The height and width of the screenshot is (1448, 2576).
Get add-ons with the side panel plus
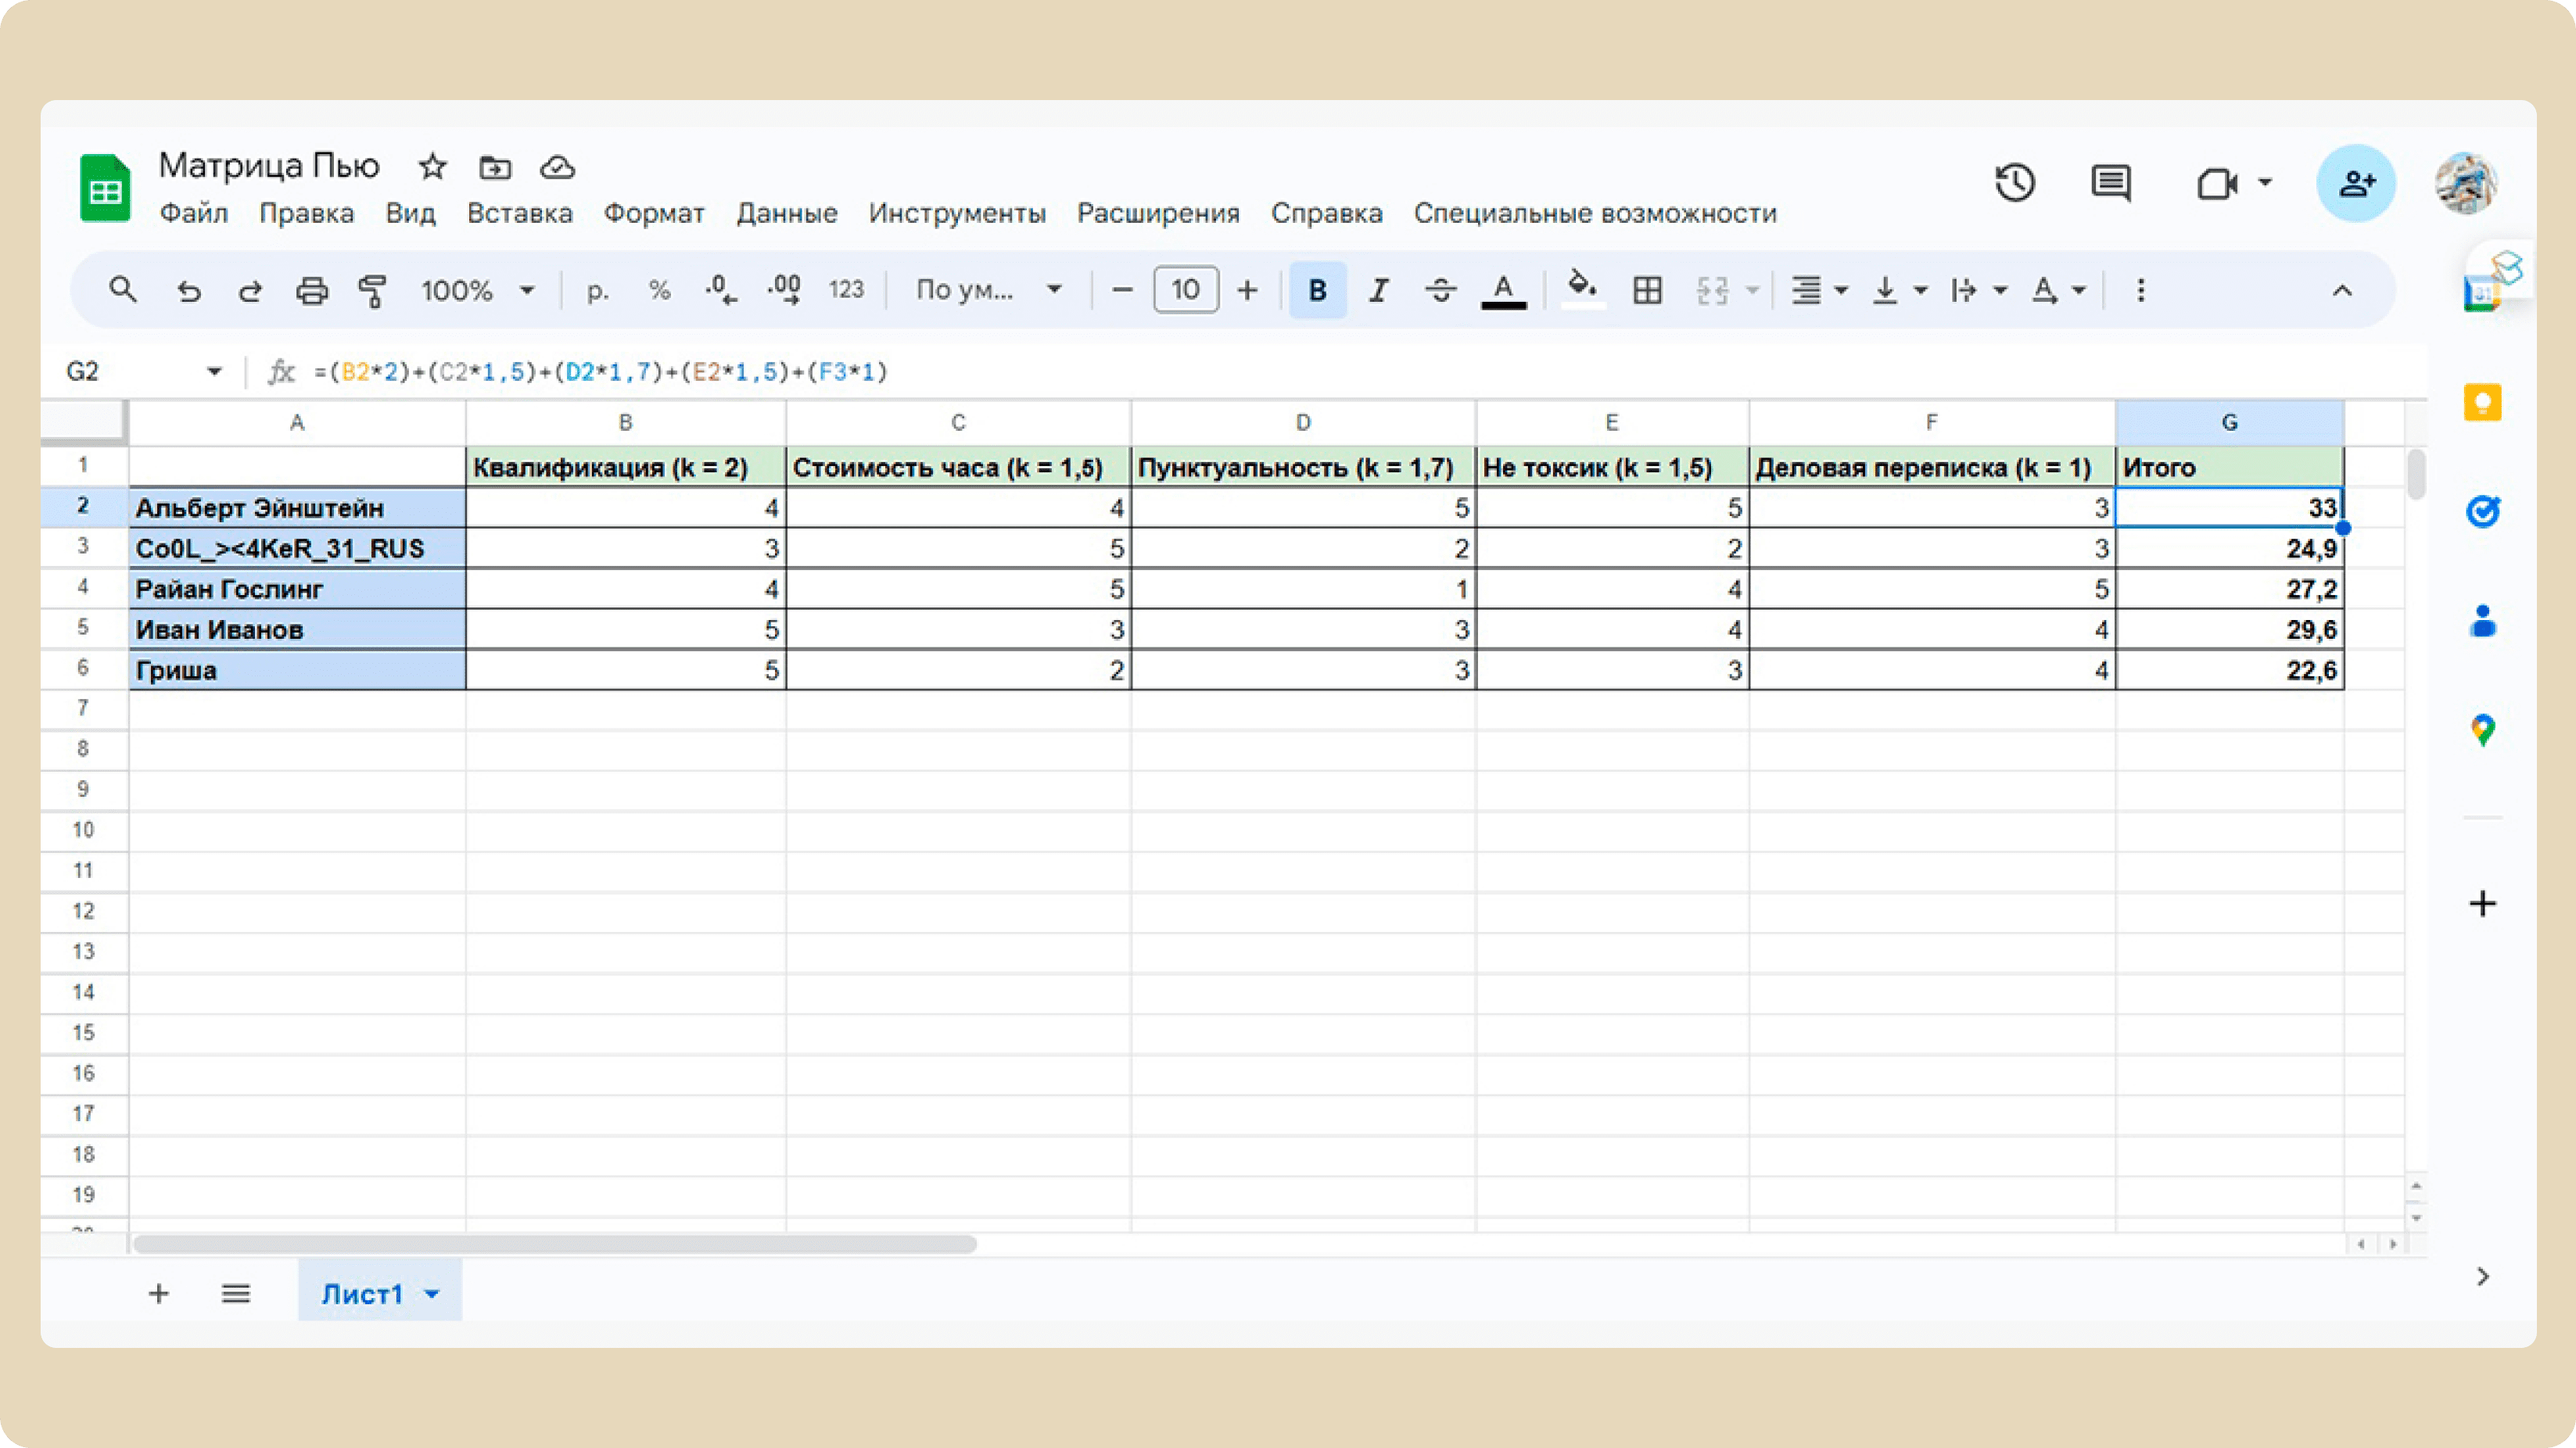2483,904
